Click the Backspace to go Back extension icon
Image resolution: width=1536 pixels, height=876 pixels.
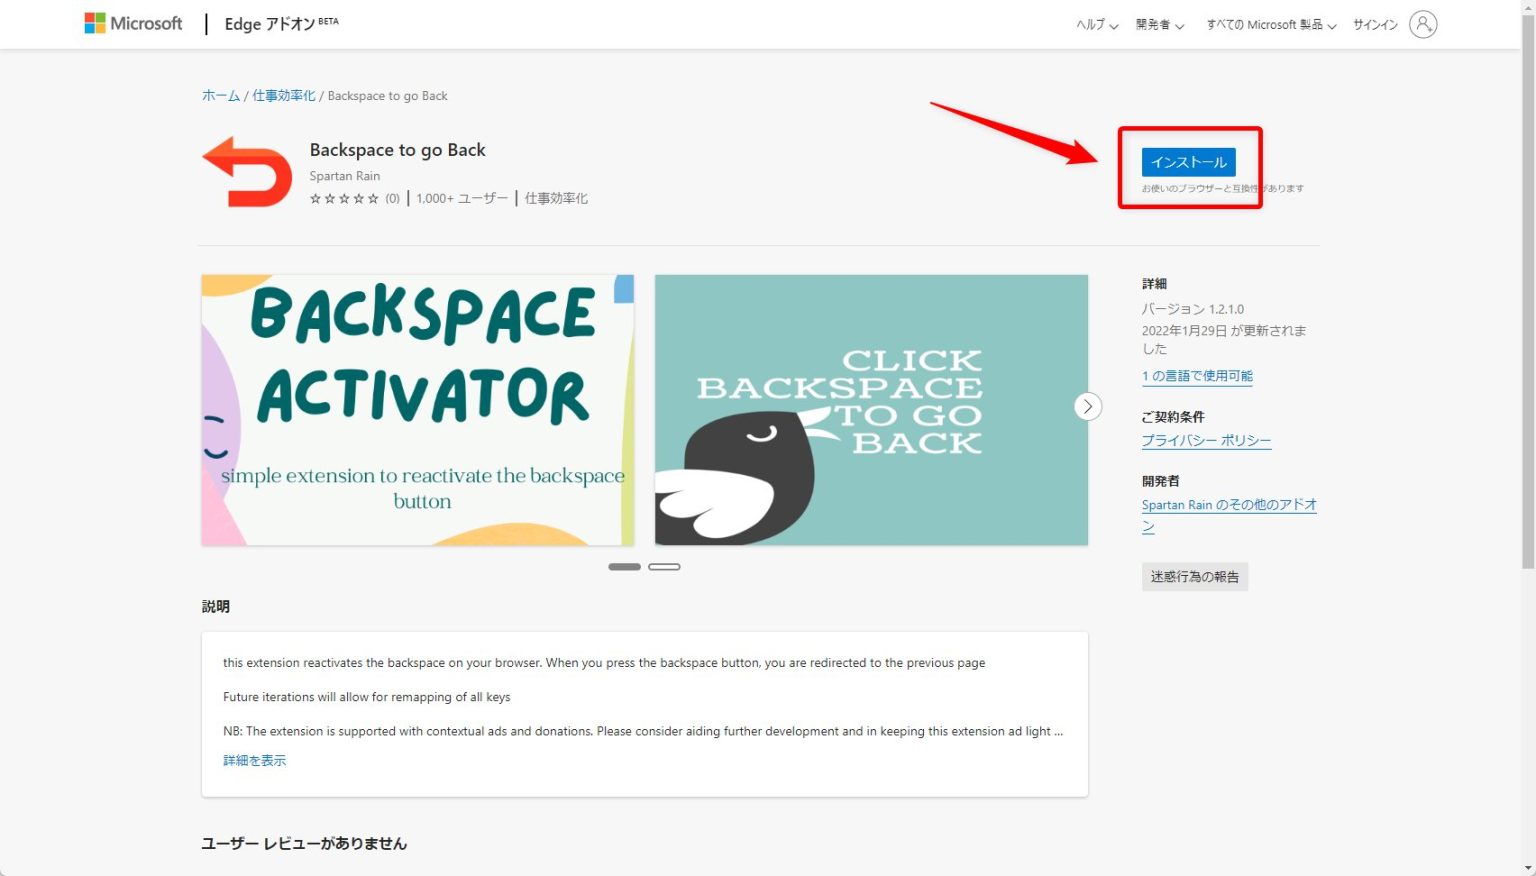(x=246, y=171)
